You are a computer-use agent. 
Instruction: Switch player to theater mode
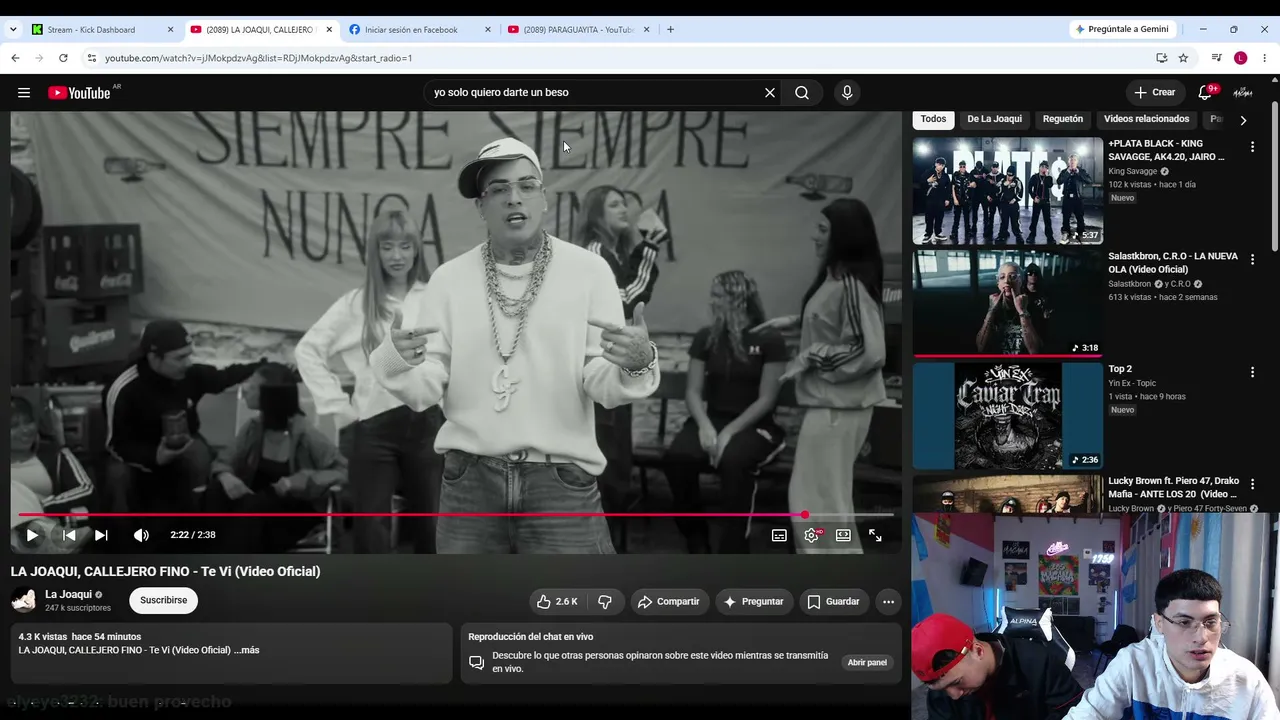pyautogui.click(x=843, y=535)
